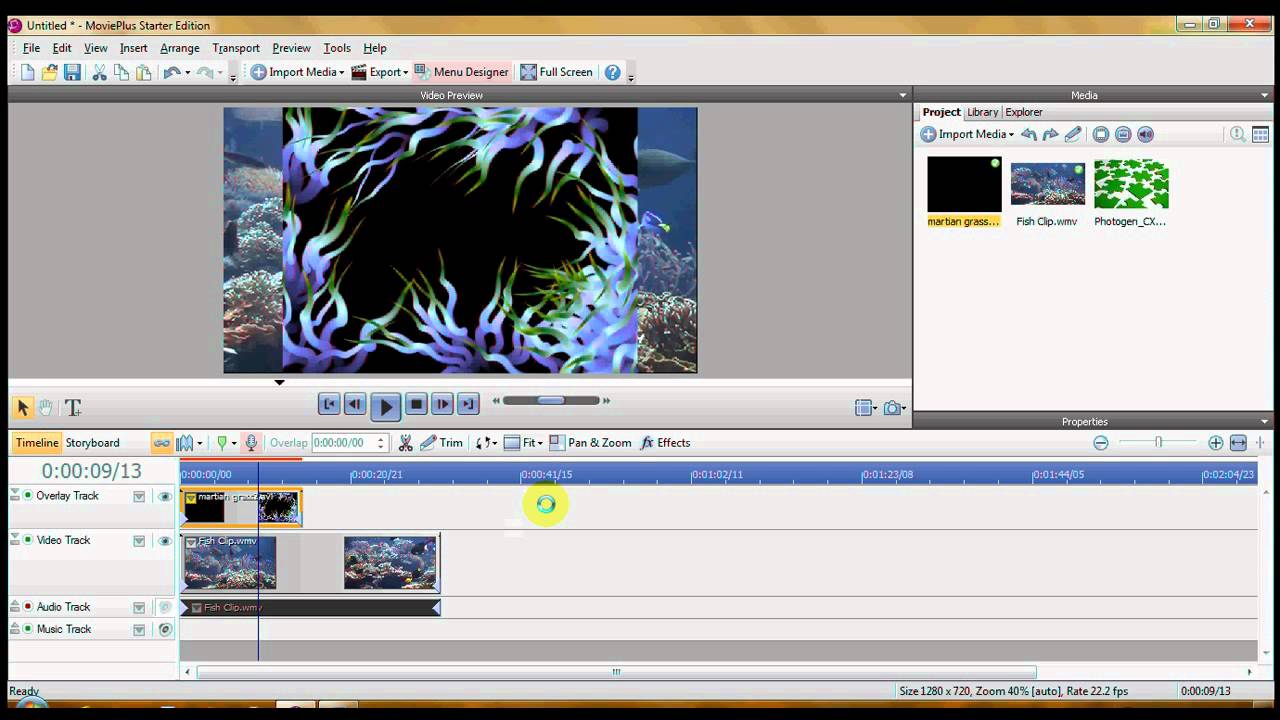The width and height of the screenshot is (1280, 720).
Task: Toggle the red enable dot on Audio Track
Action: [28, 607]
